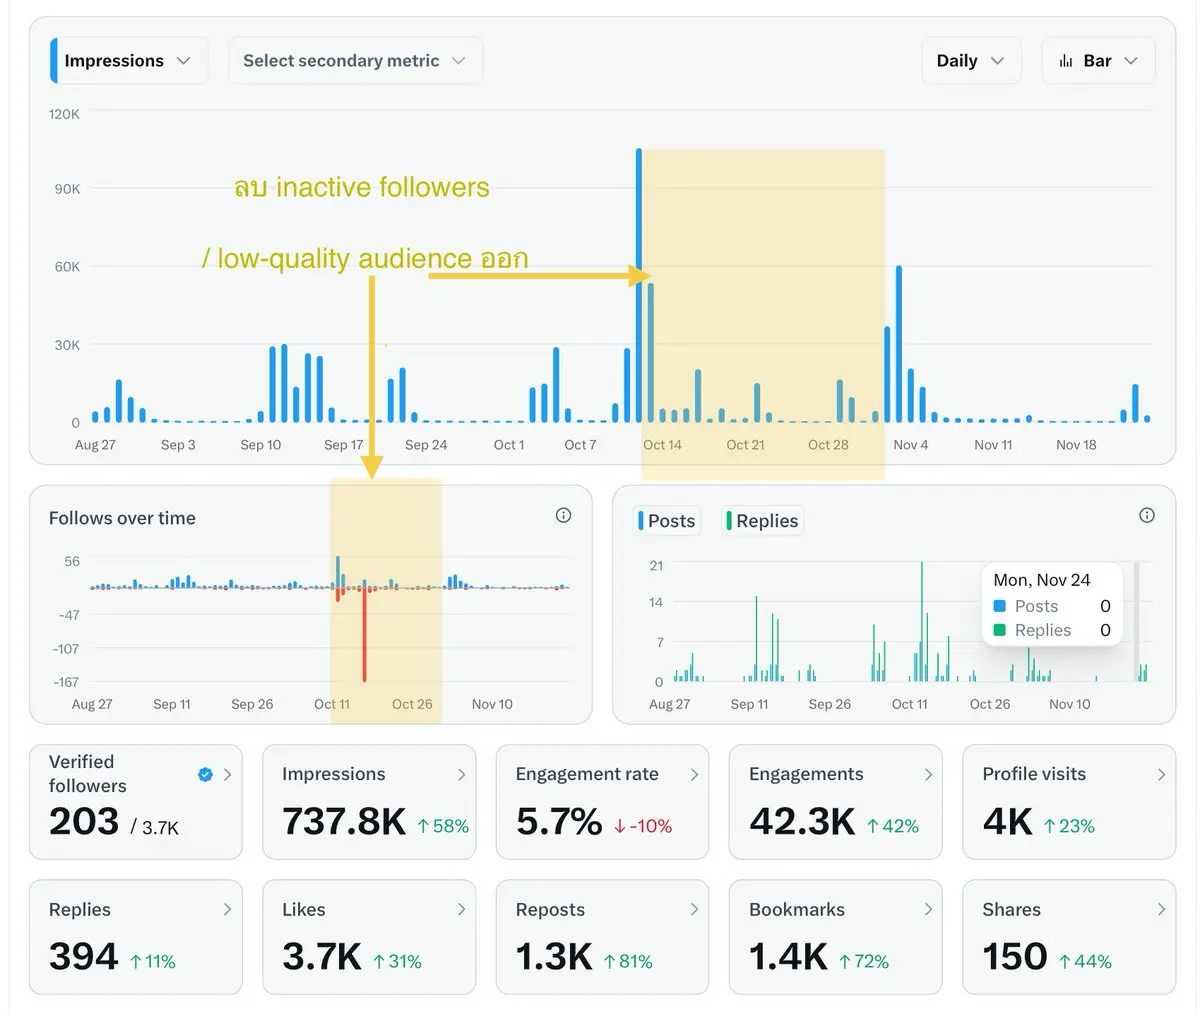Open the Daily interval dropdown
Screen dimensions: 1200x1014
pos(971,61)
